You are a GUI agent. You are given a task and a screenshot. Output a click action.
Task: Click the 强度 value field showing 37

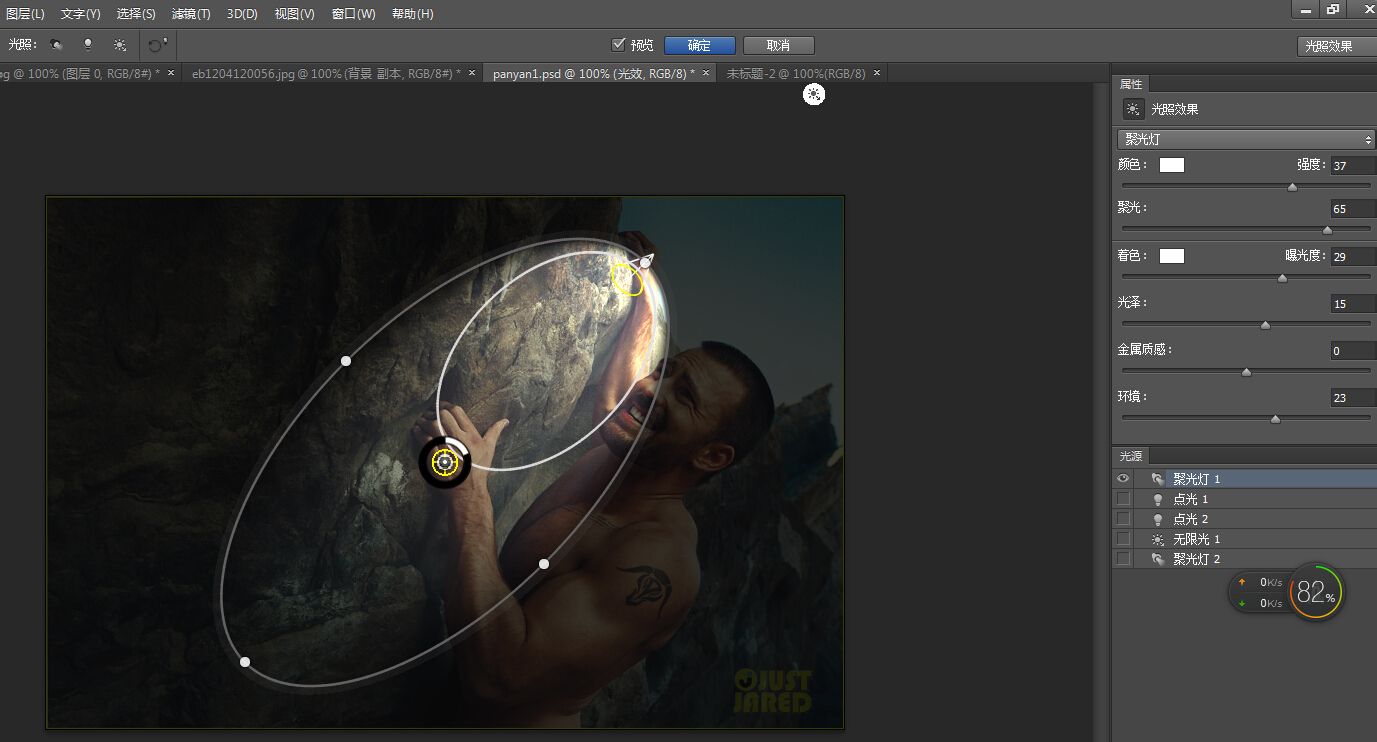(x=1353, y=166)
